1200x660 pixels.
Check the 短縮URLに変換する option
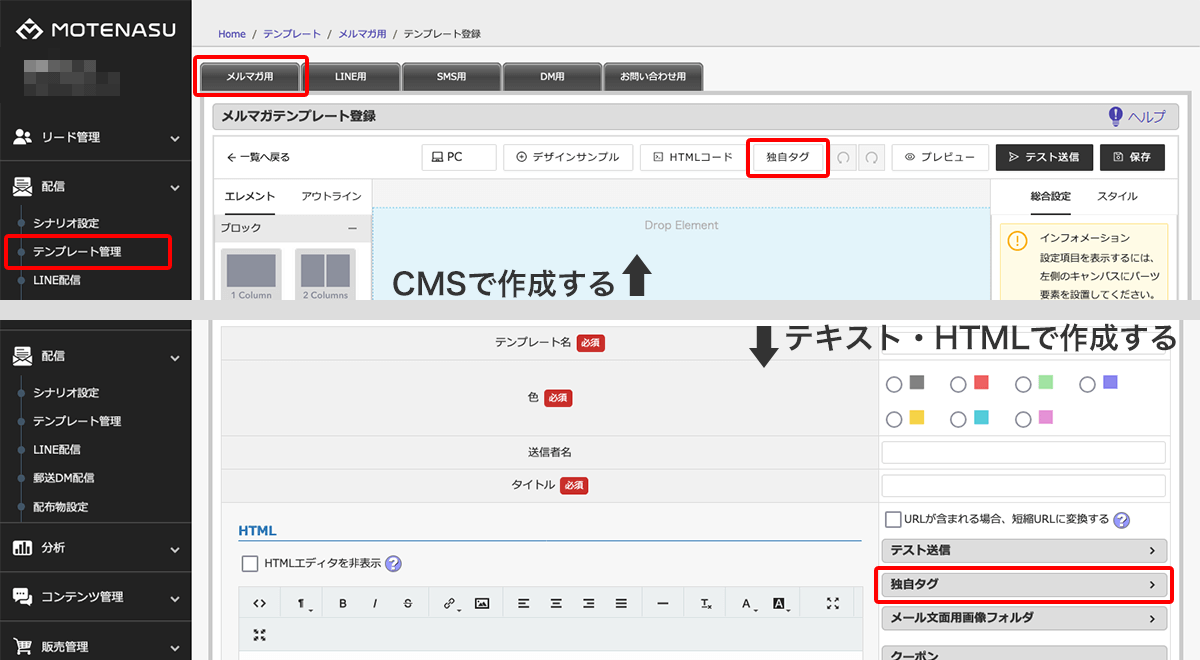click(x=894, y=519)
